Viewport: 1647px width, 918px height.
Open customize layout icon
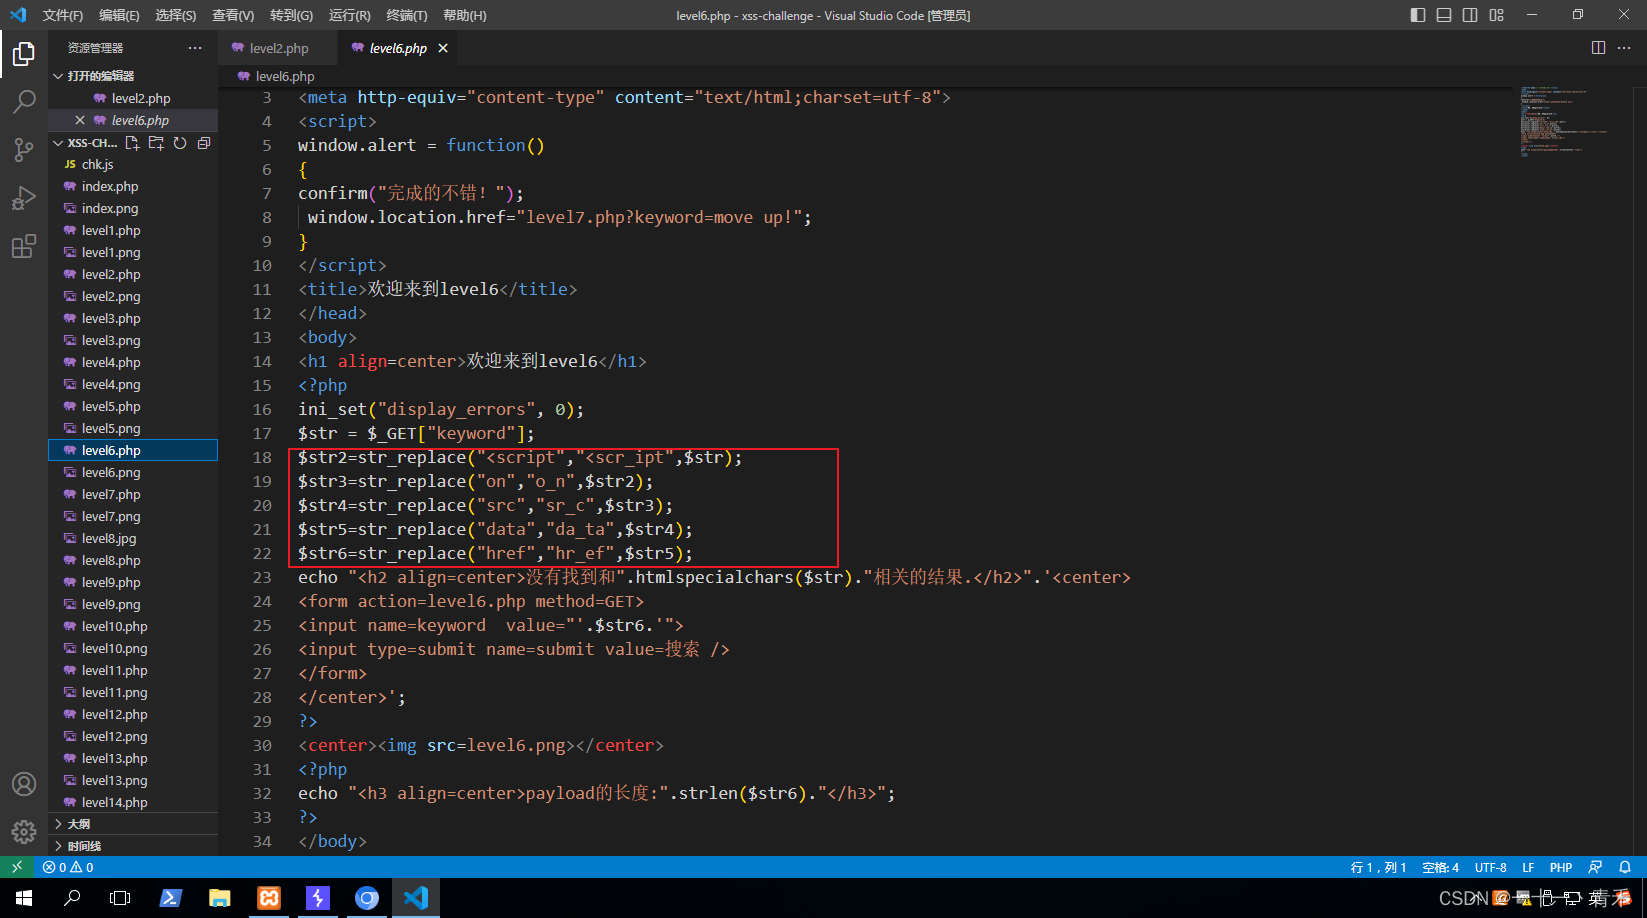[x=1497, y=15]
